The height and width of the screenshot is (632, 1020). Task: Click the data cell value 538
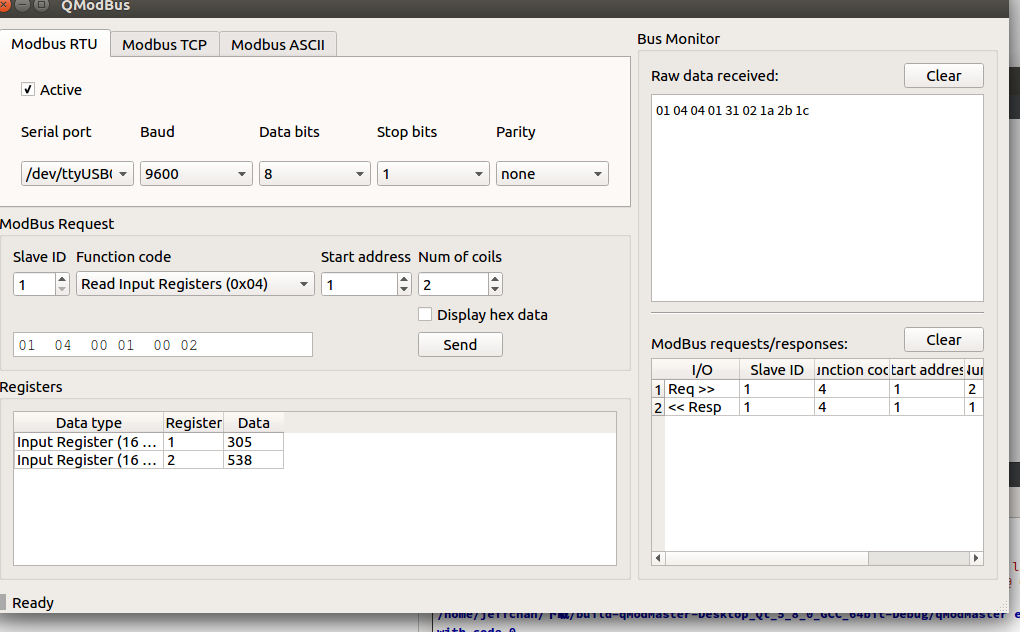pyautogui.click(x=254, y=460)
